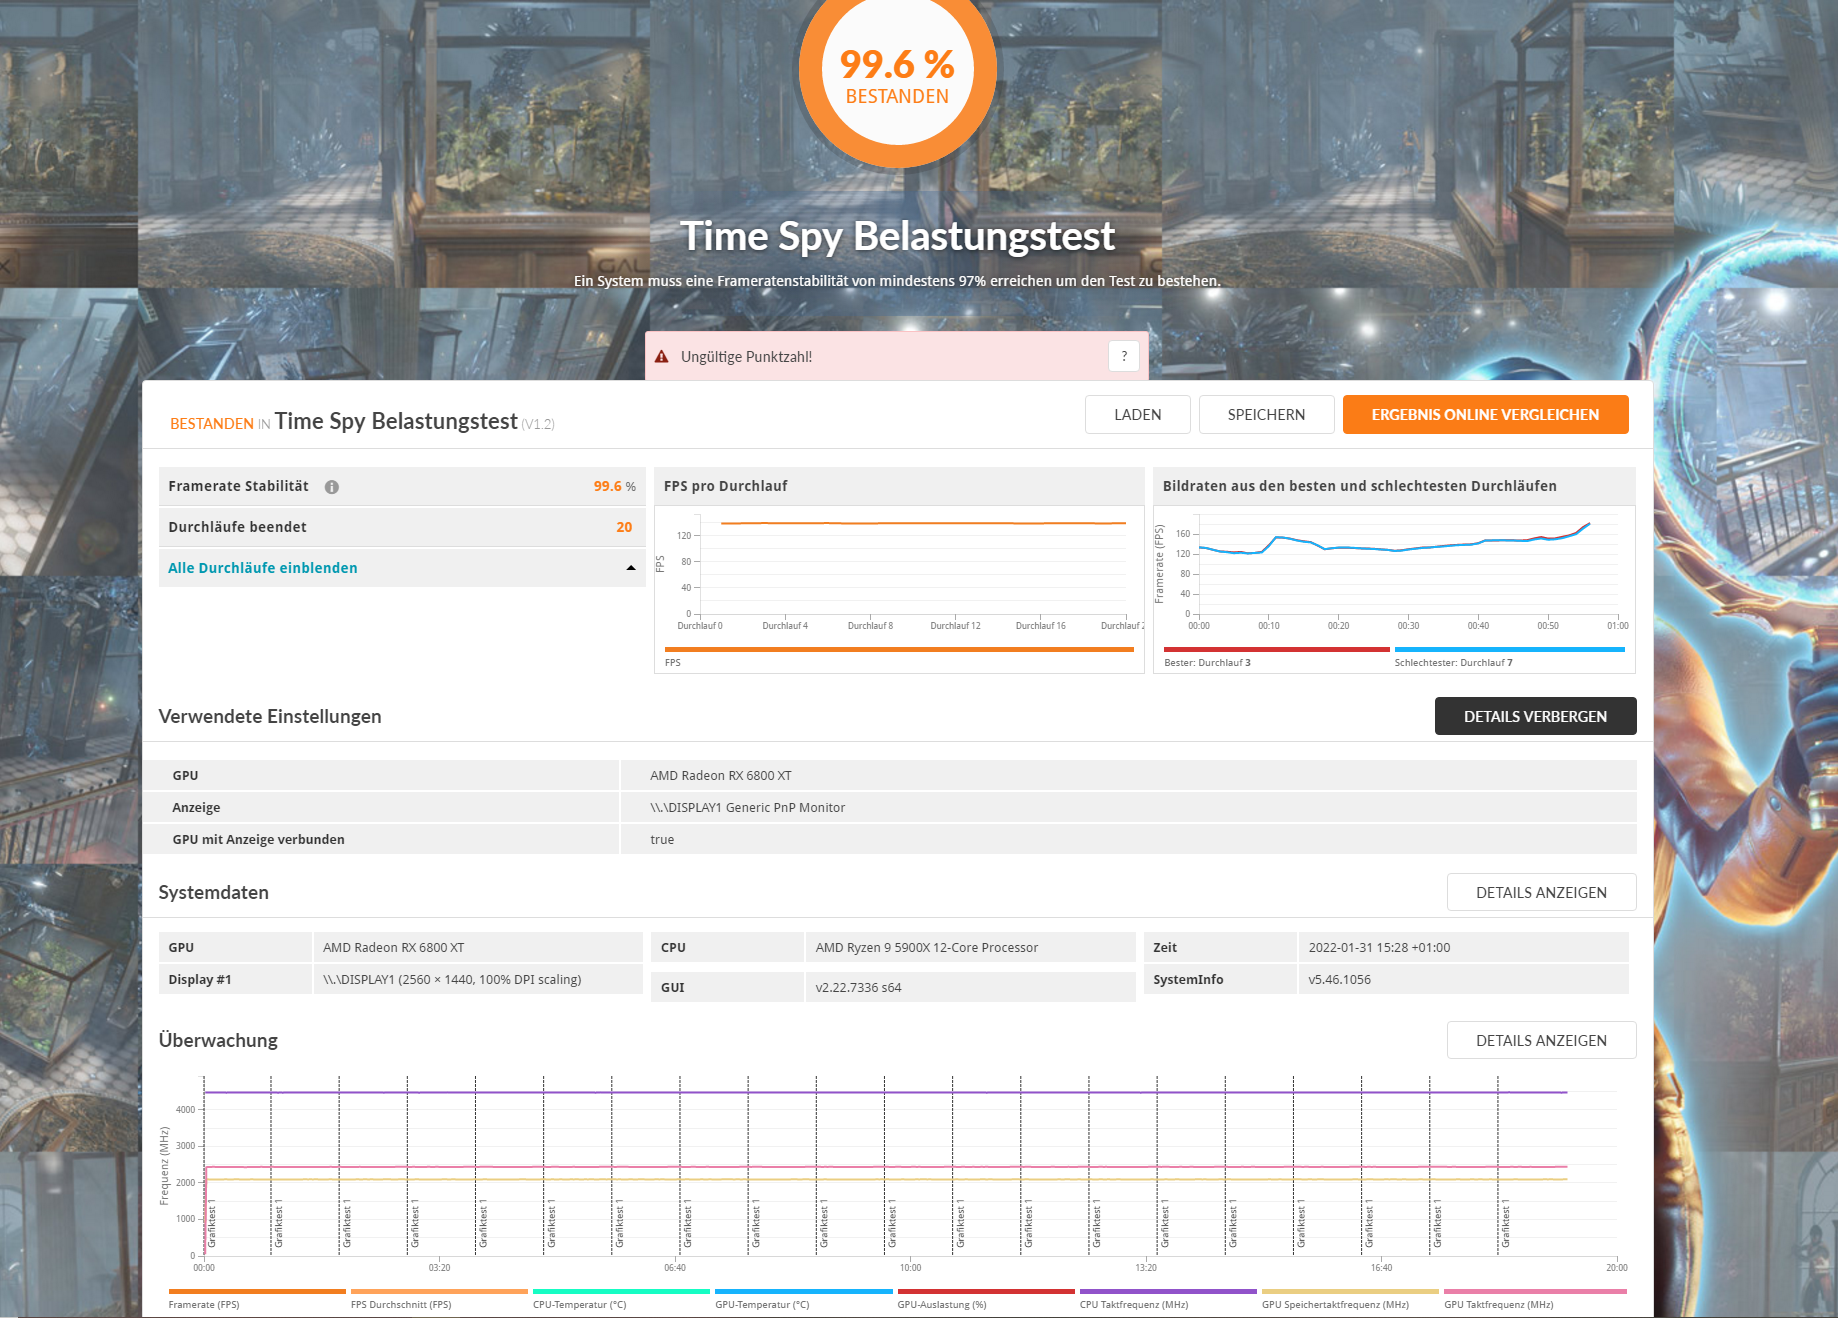The image size is (1838, 1318).
Task: Click the 16:40 mark on monitoring time axis
Action: (x=1381, y=1268)
